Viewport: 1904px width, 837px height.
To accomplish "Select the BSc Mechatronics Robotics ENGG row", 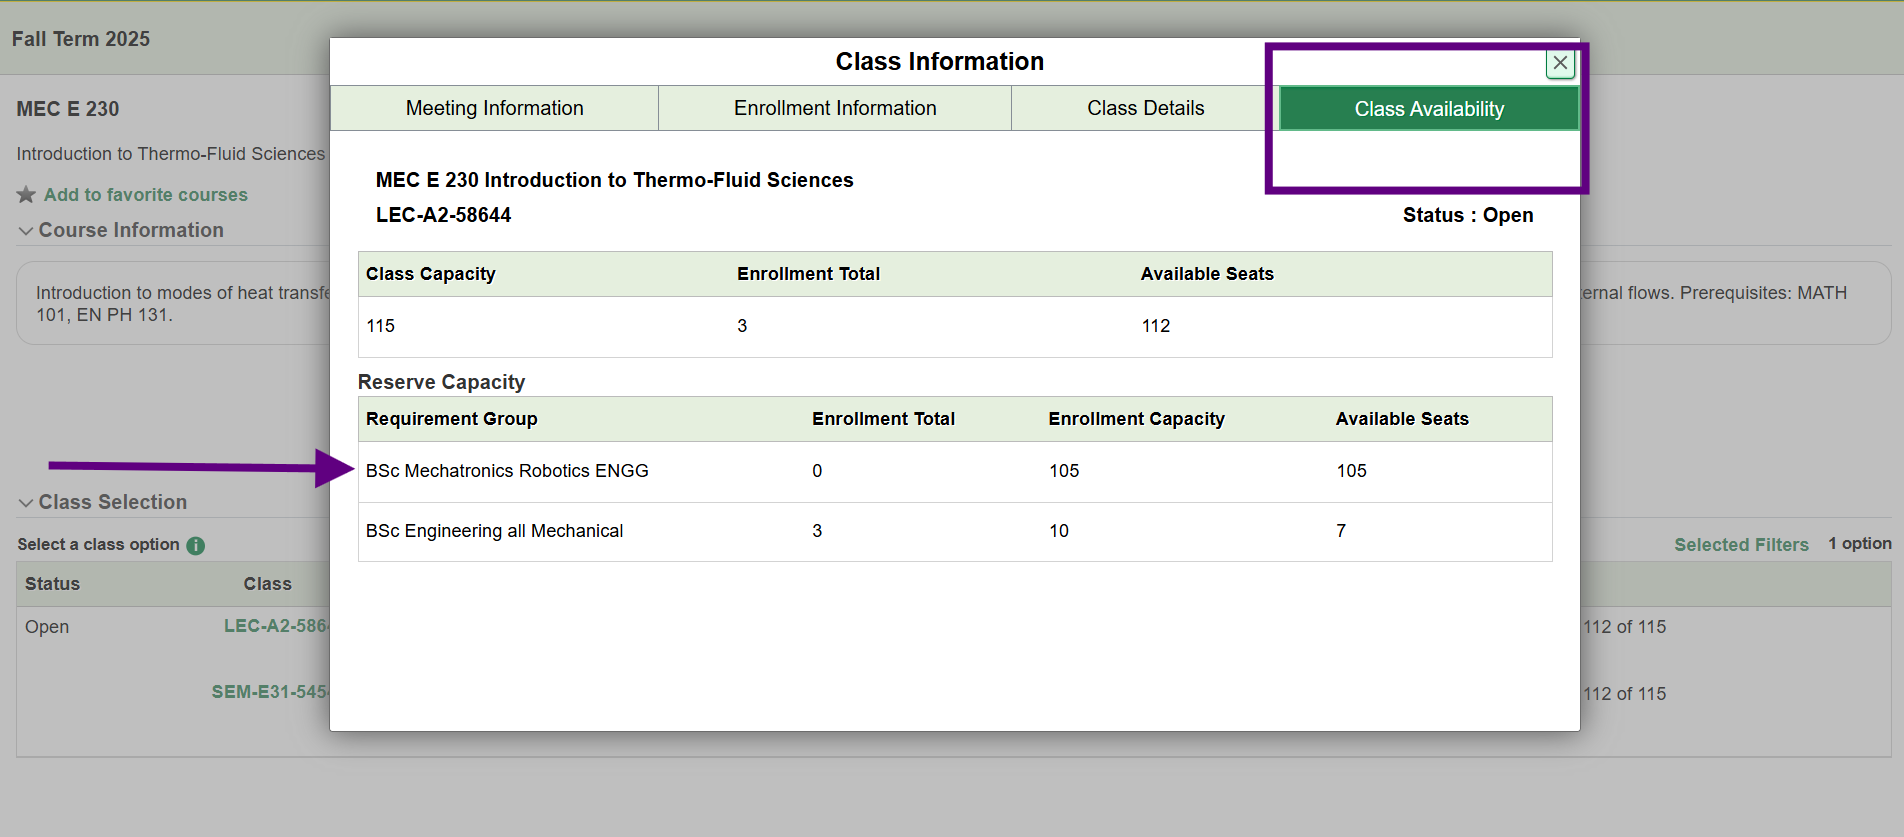I will (x=507, y=471).
